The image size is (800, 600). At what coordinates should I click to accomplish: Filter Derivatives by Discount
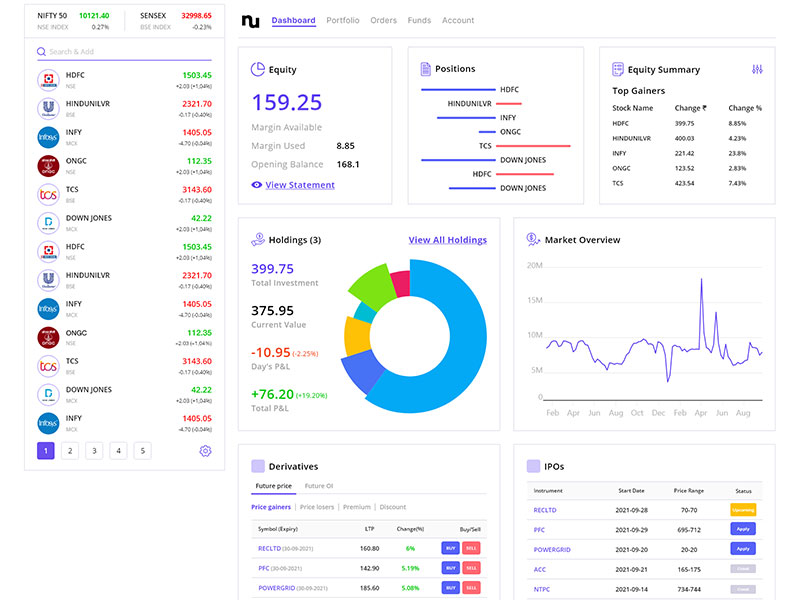click(x=393, y=507)
